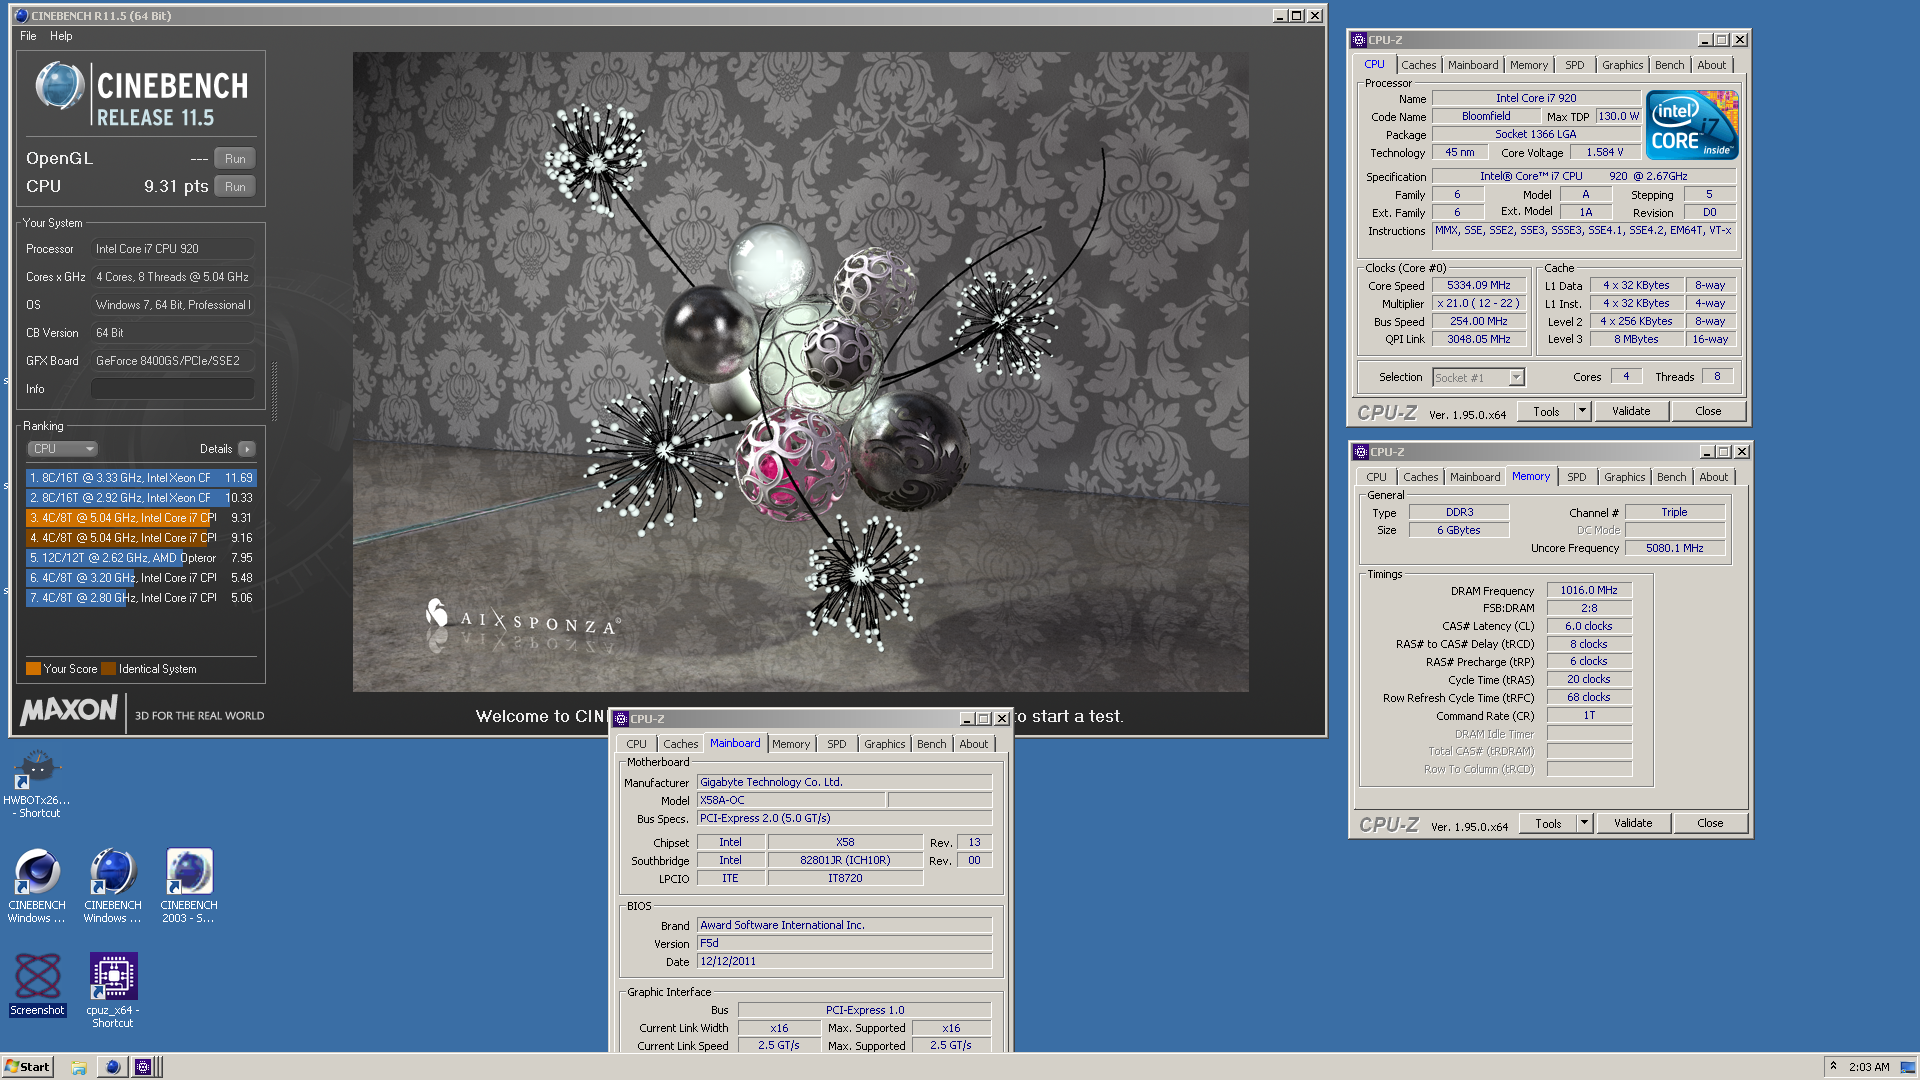The width and height of the screenshot is (1920, 1080).
Task: Click DRAM Frequency value 1016.0 MHz
Action: (1589, 591)
